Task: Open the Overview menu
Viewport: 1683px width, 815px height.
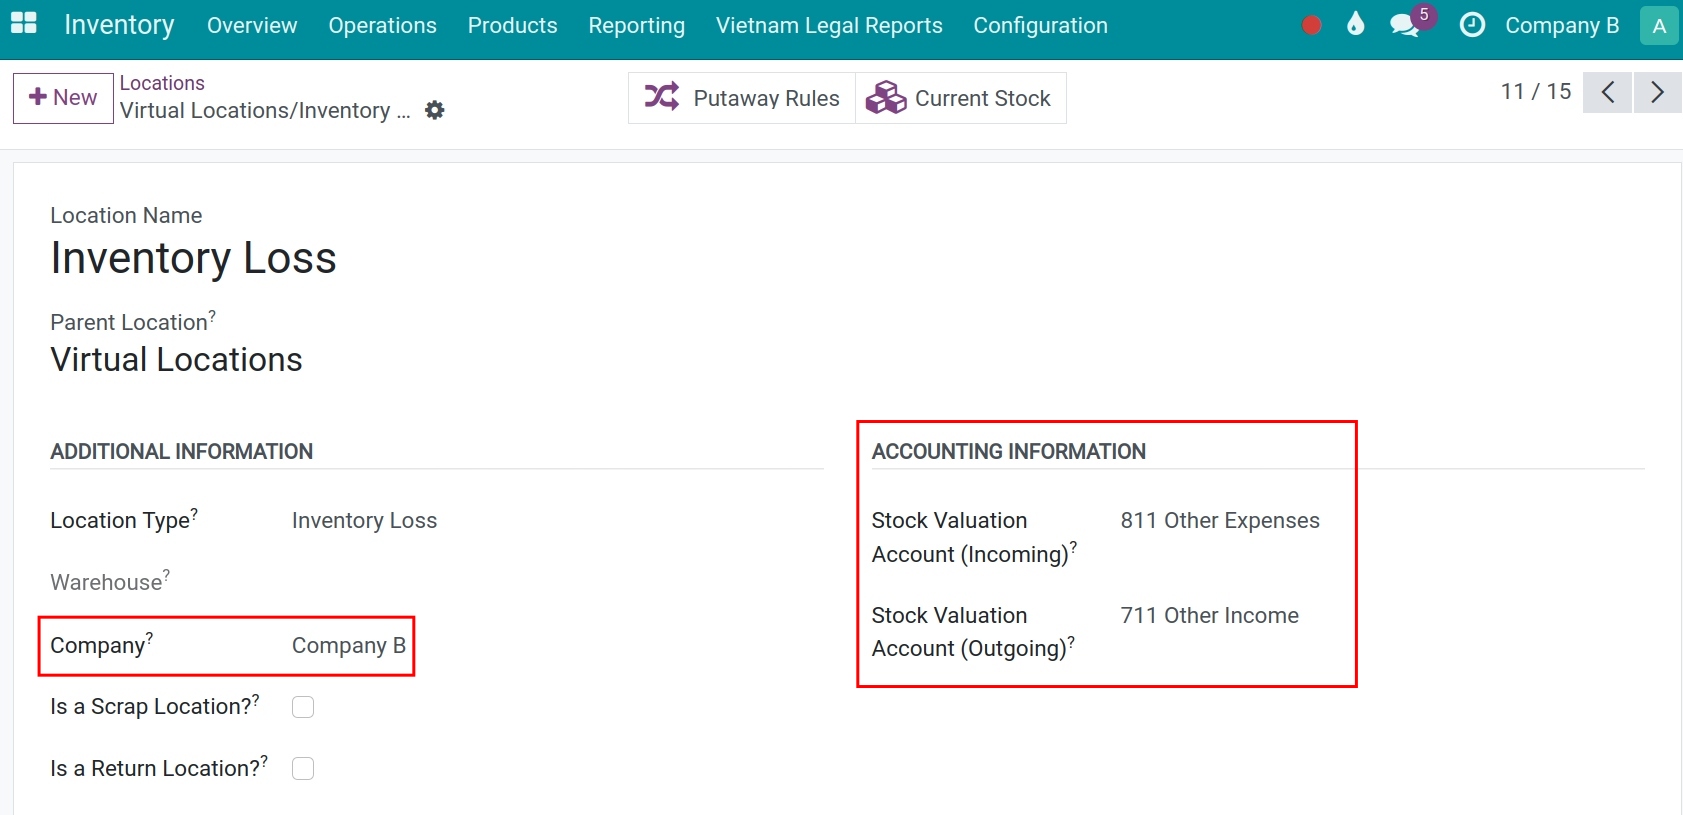Action: pyautogui.click(x=252, y=25)
